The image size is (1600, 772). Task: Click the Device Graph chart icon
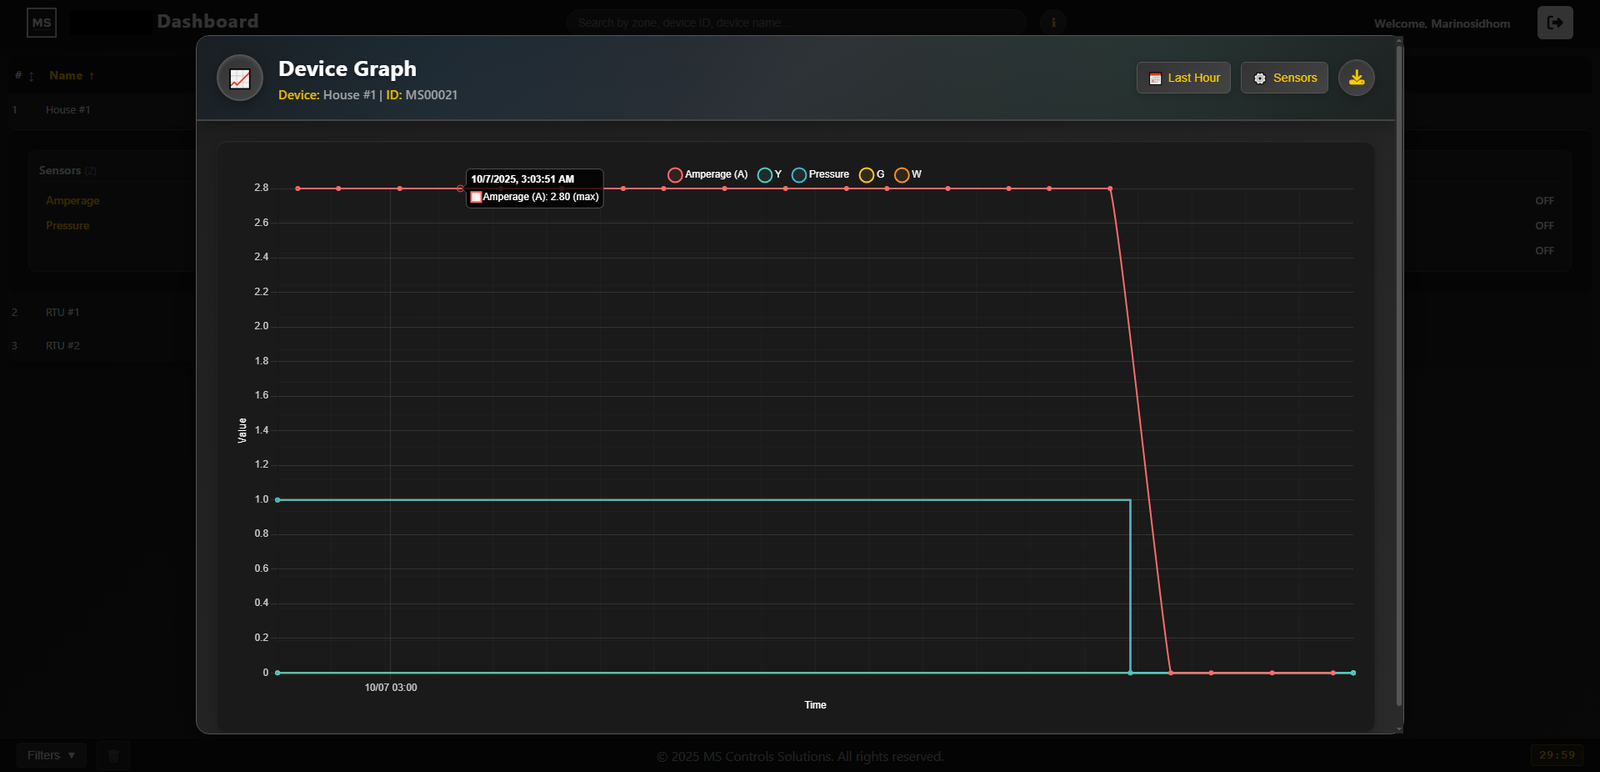coord(240,78)
